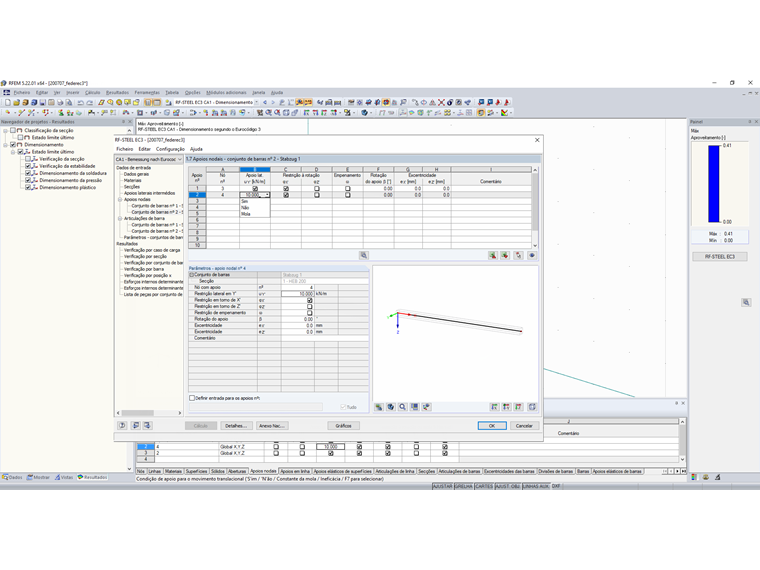Click magnifier icon in right Painel panel

pyautogui.click(x=746, y=302)
